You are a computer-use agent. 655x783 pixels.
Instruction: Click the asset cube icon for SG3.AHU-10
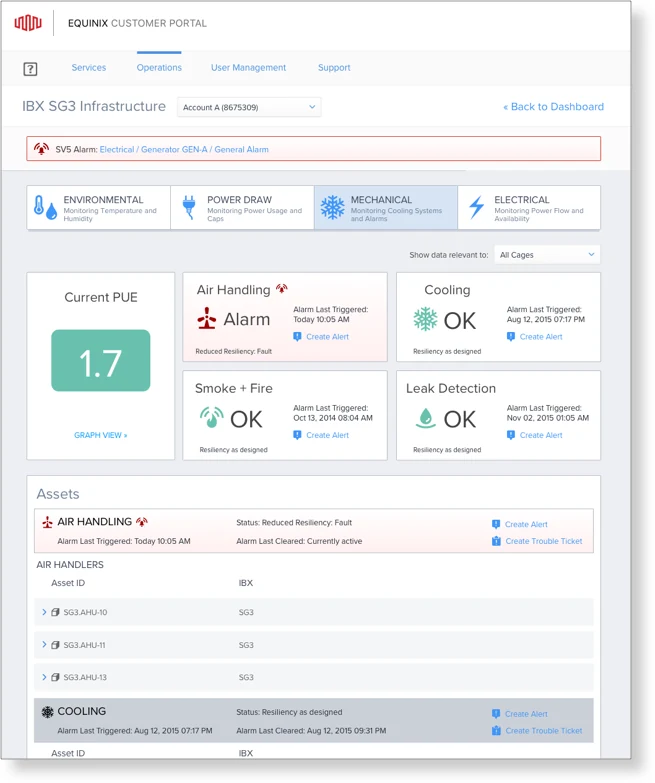[x=55, y=612]
